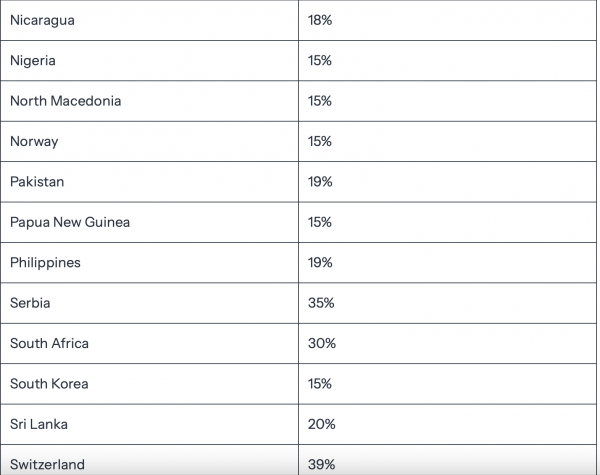Select the 18% value beside Nicaragua

tap(320, 20)
